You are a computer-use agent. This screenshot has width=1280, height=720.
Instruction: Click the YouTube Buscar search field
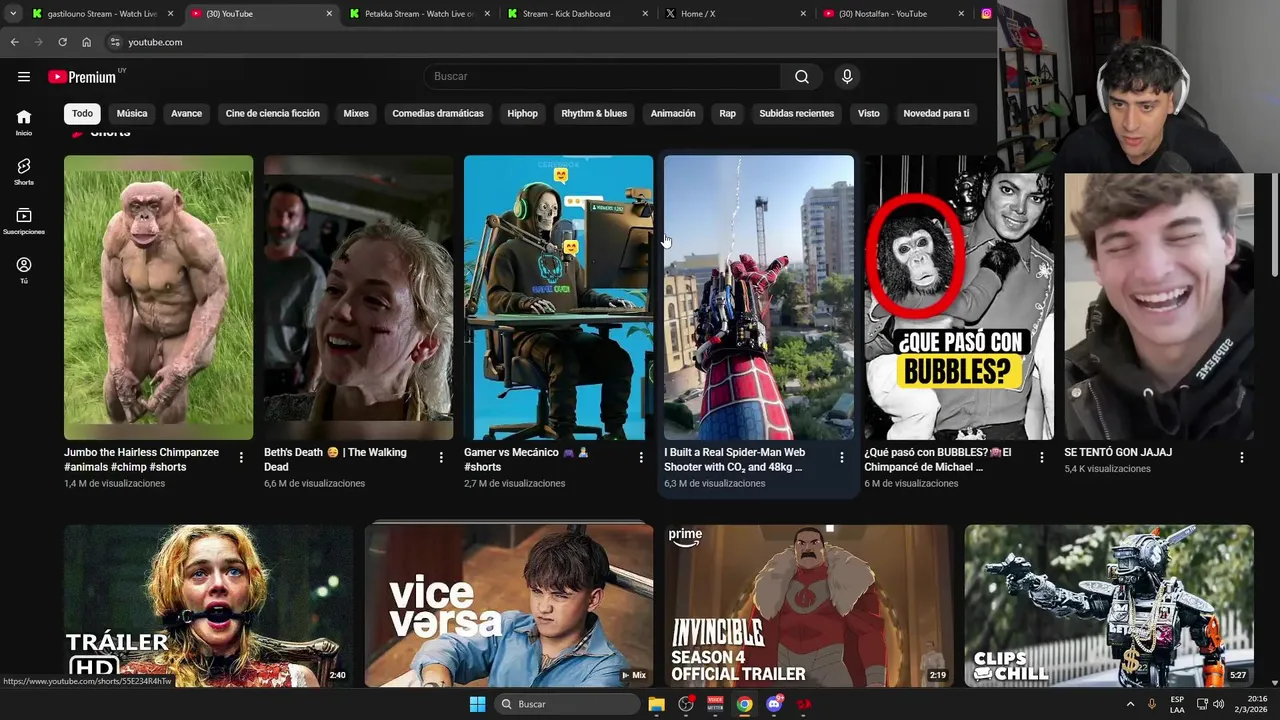602,77
